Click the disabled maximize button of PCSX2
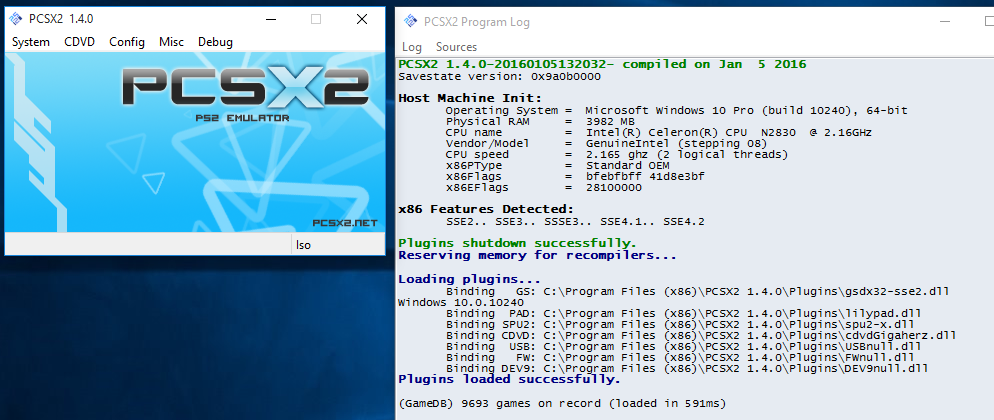The image size is (994, 420). (316, 19)
